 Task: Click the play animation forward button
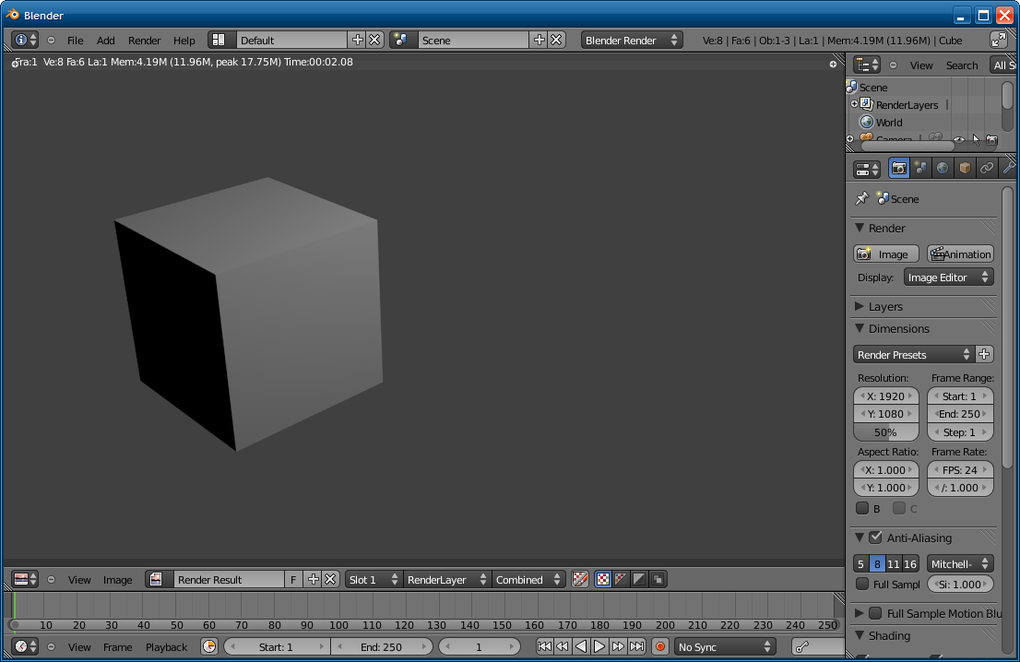coord(599,647)
